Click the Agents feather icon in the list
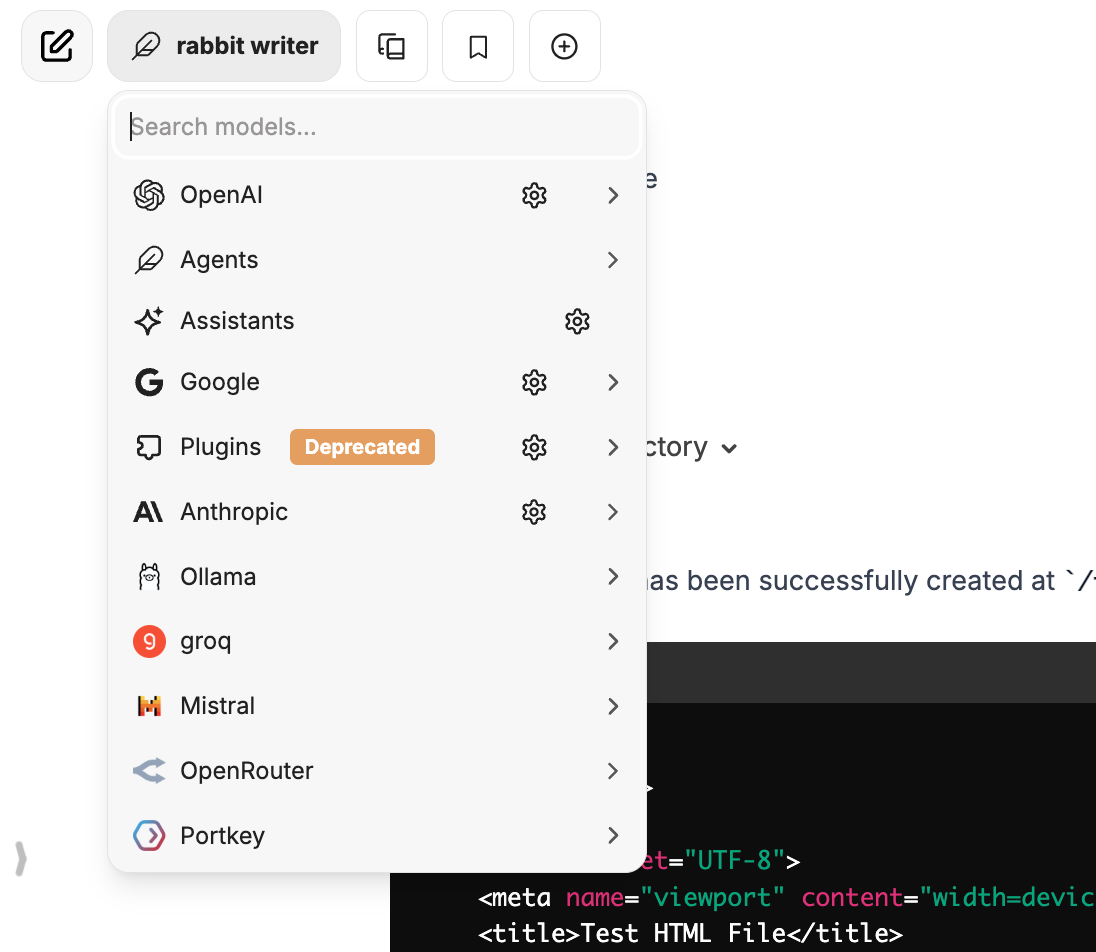The height and width of the screenshot is (952, 1096). (149, 260)
